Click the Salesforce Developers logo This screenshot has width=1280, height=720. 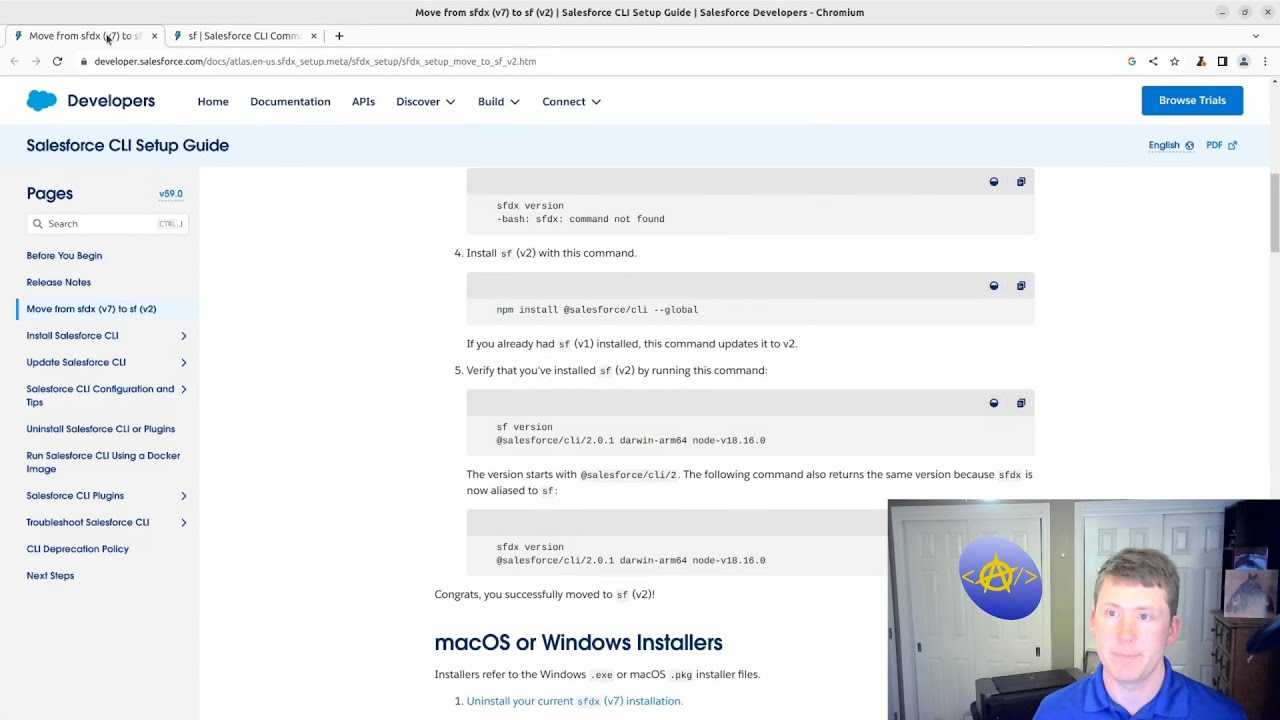(91, 101)
